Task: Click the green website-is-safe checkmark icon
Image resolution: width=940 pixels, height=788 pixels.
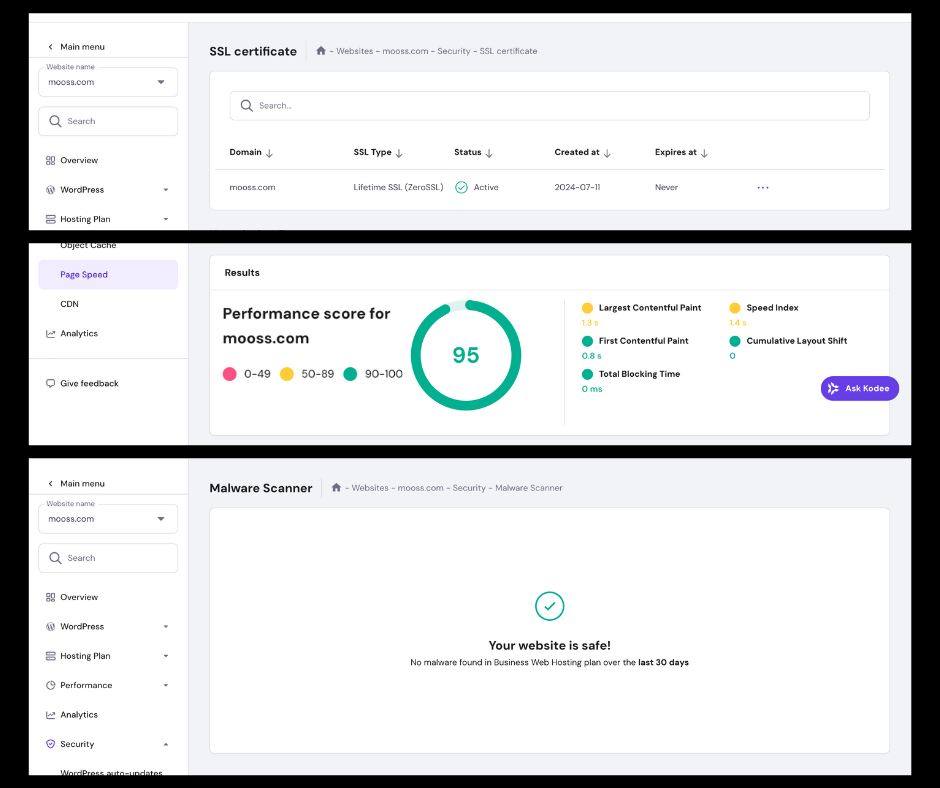Action: (549, 606)
